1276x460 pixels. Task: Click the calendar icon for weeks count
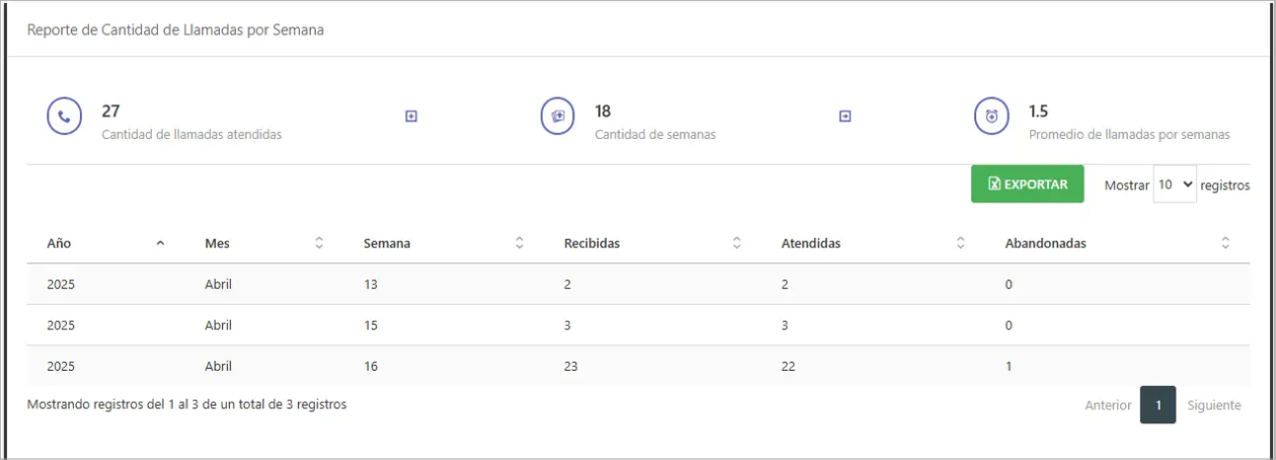tap(558, 117)
